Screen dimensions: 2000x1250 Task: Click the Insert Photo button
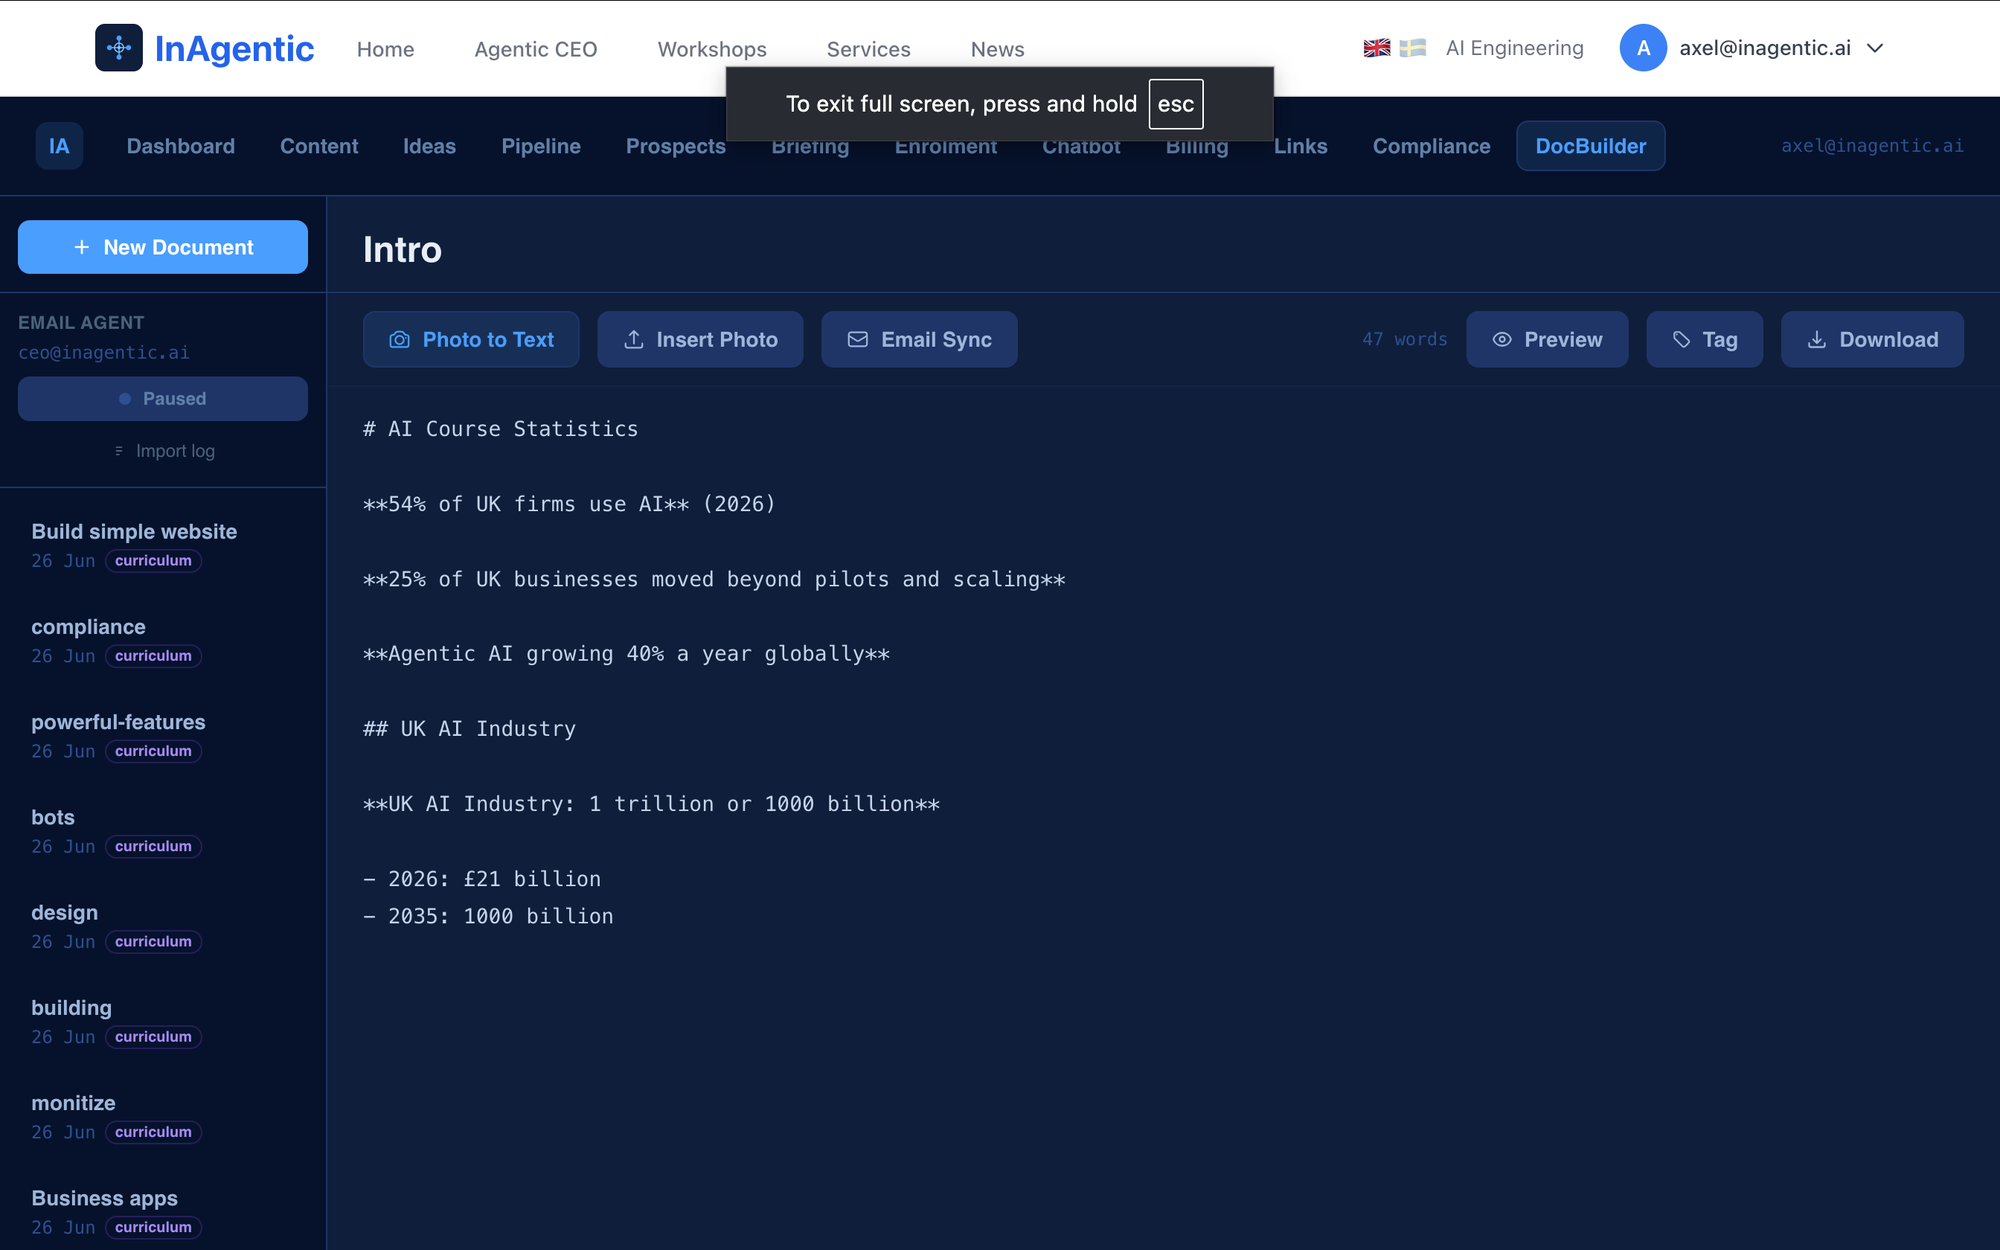coord(700,340)
